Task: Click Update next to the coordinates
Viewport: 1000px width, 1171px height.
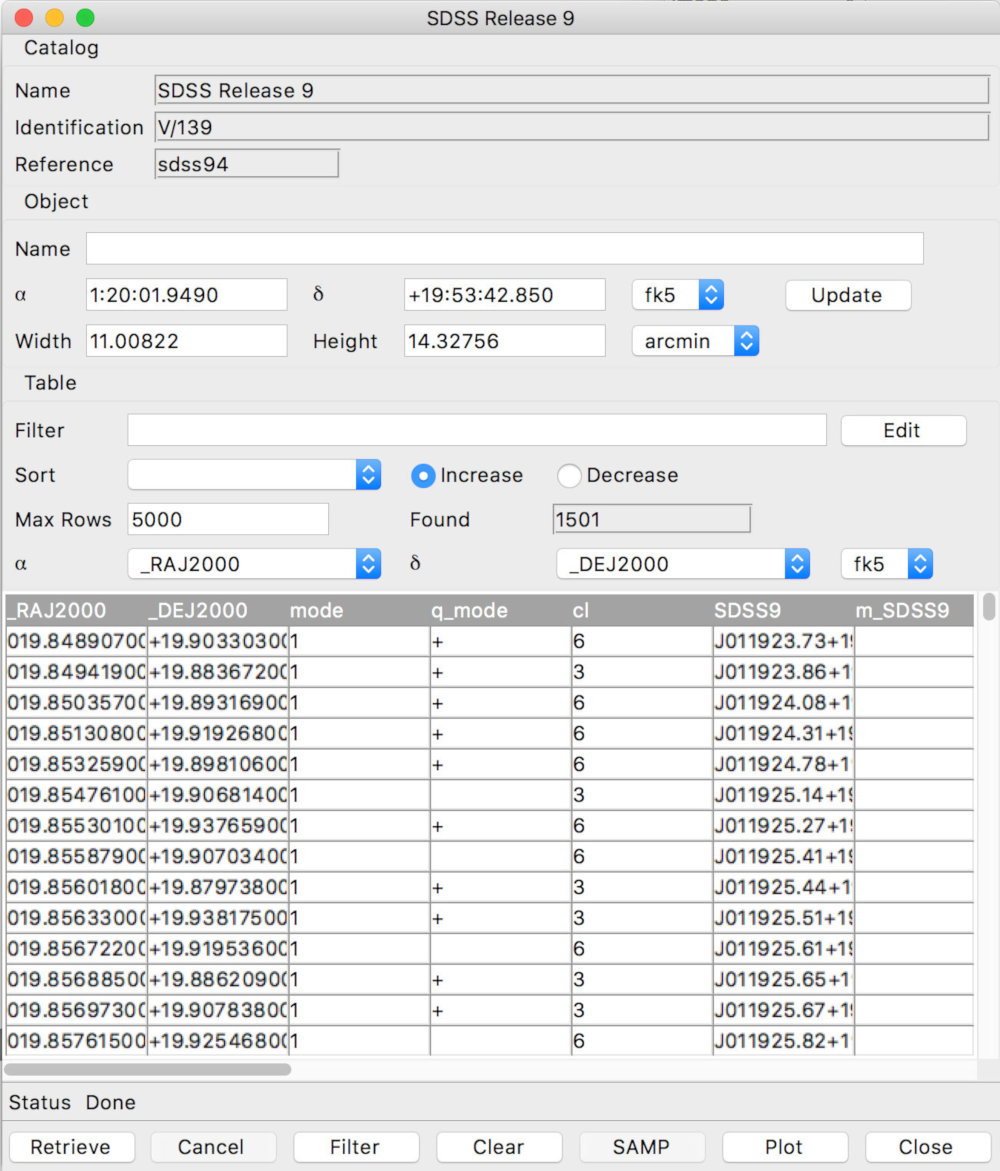Action: 846,295
